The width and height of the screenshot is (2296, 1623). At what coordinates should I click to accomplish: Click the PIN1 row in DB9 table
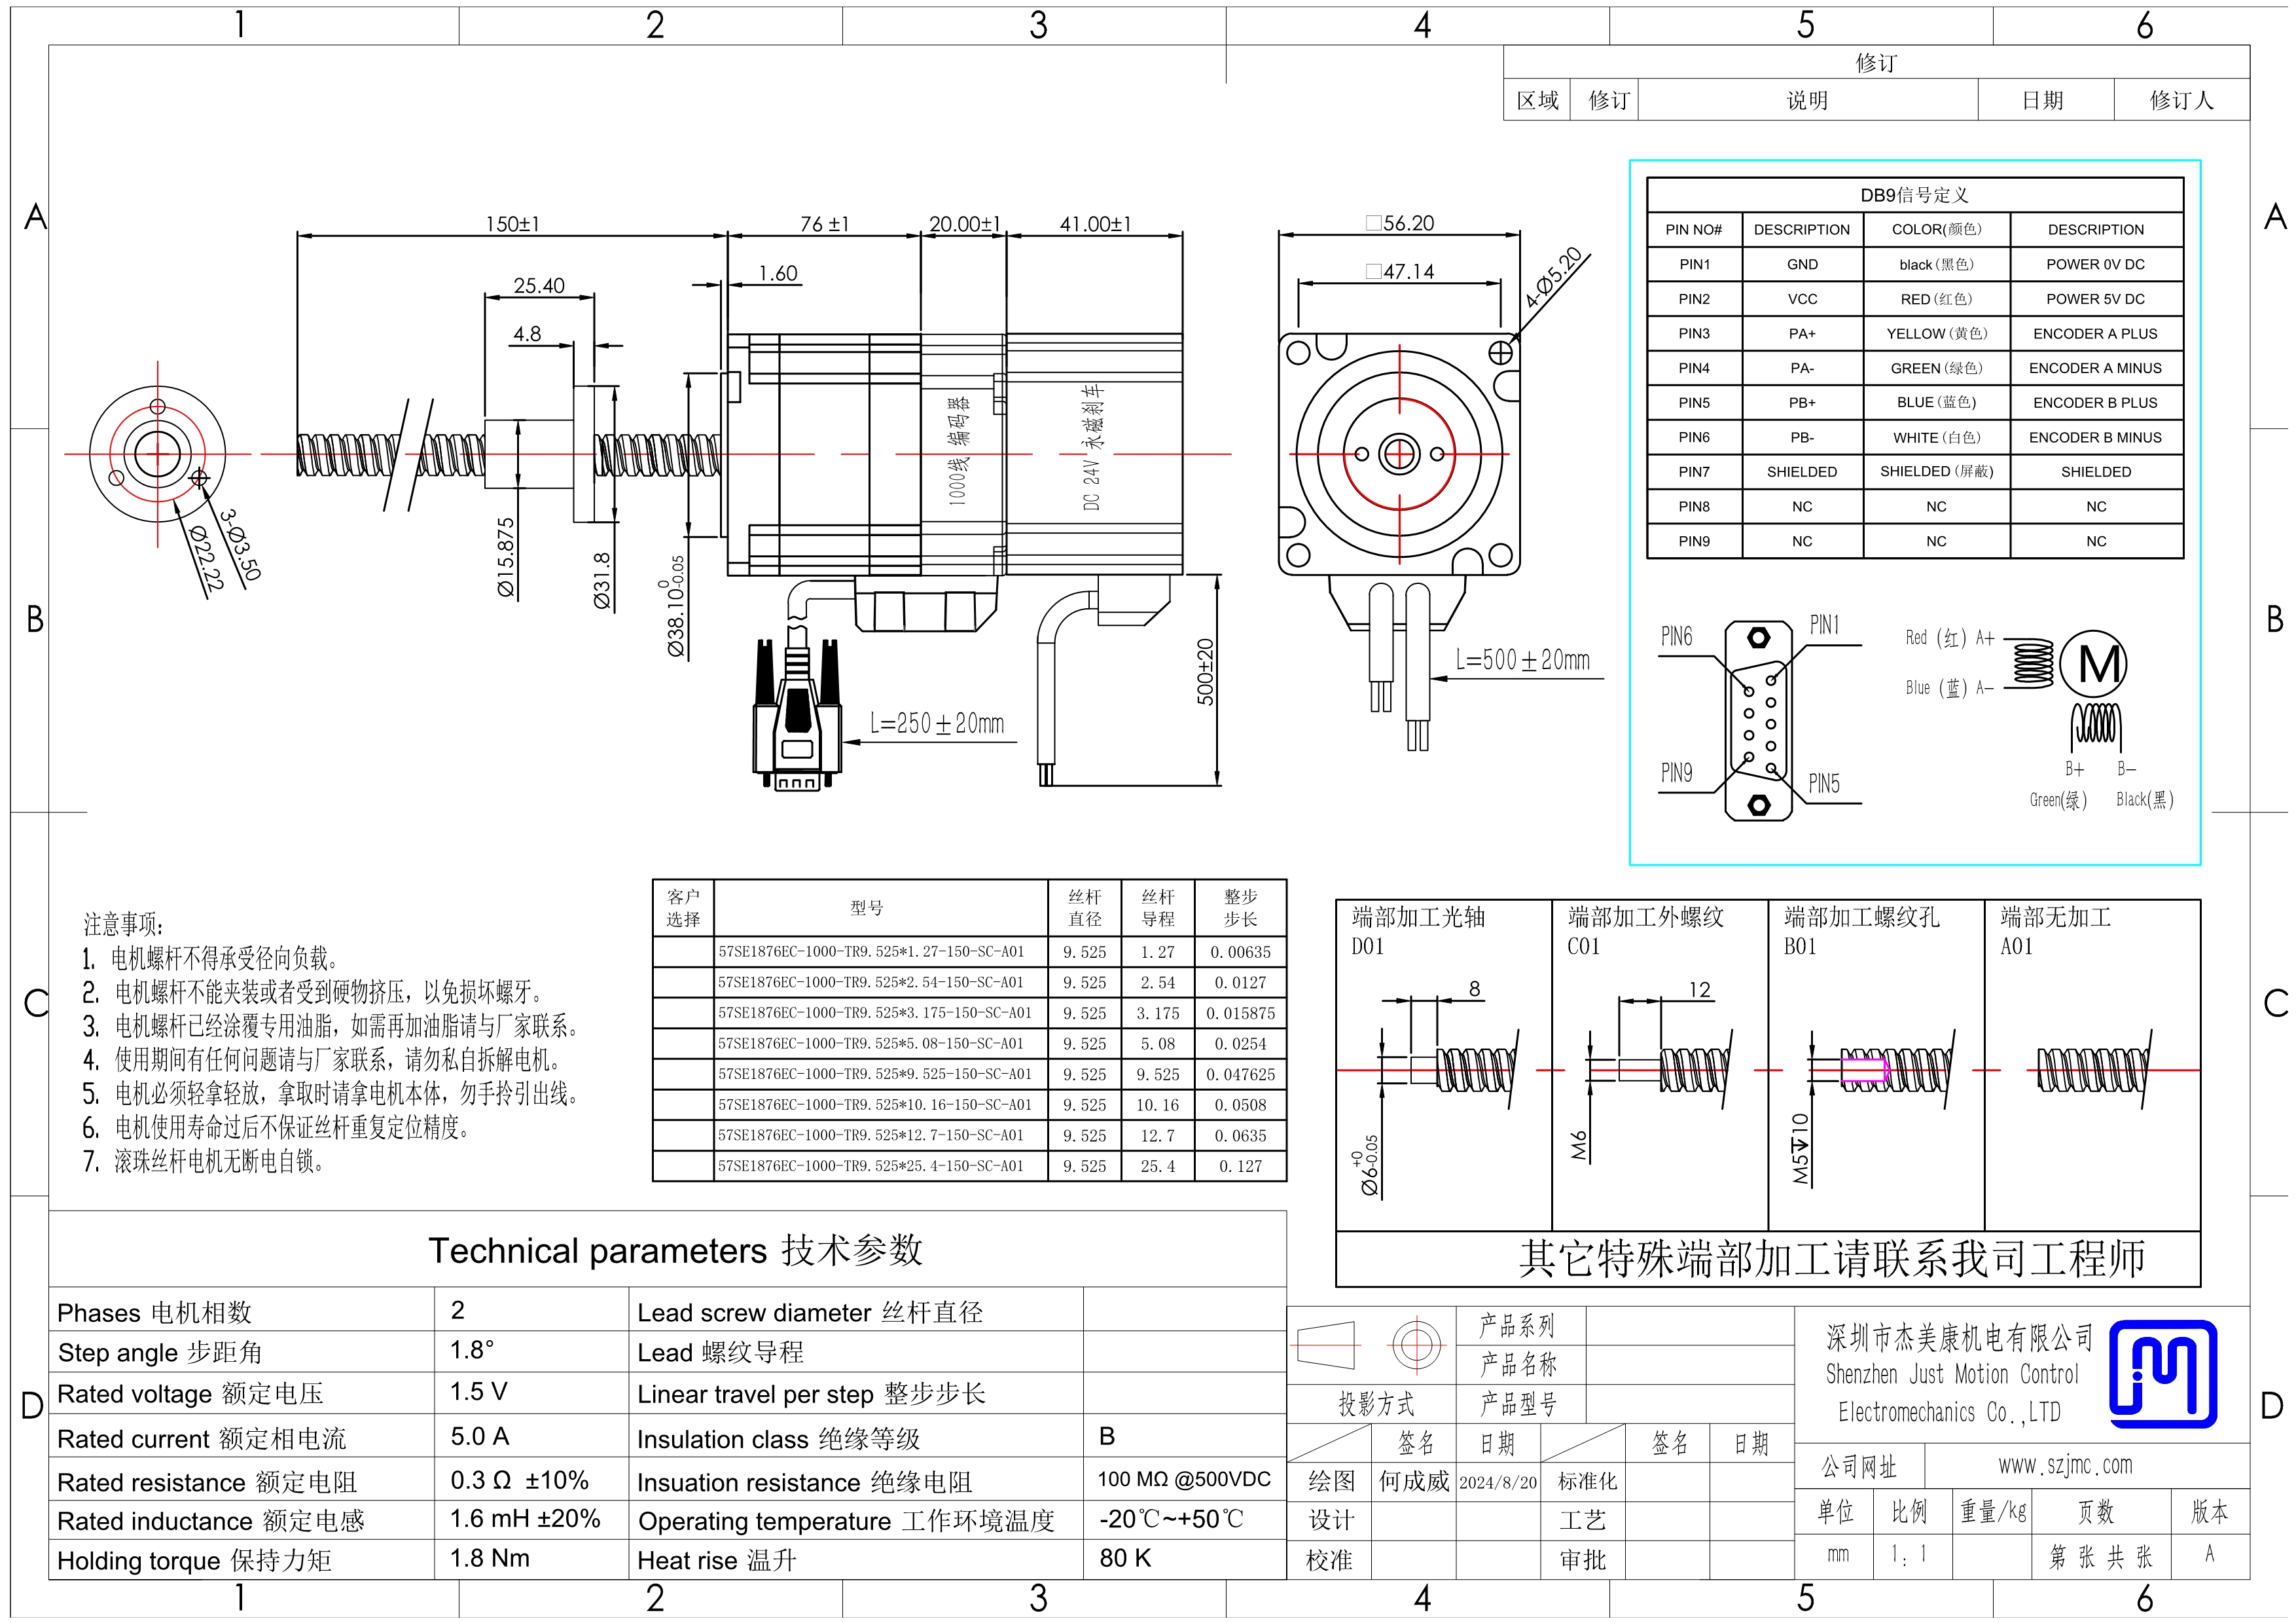(x=1914, y=264)
